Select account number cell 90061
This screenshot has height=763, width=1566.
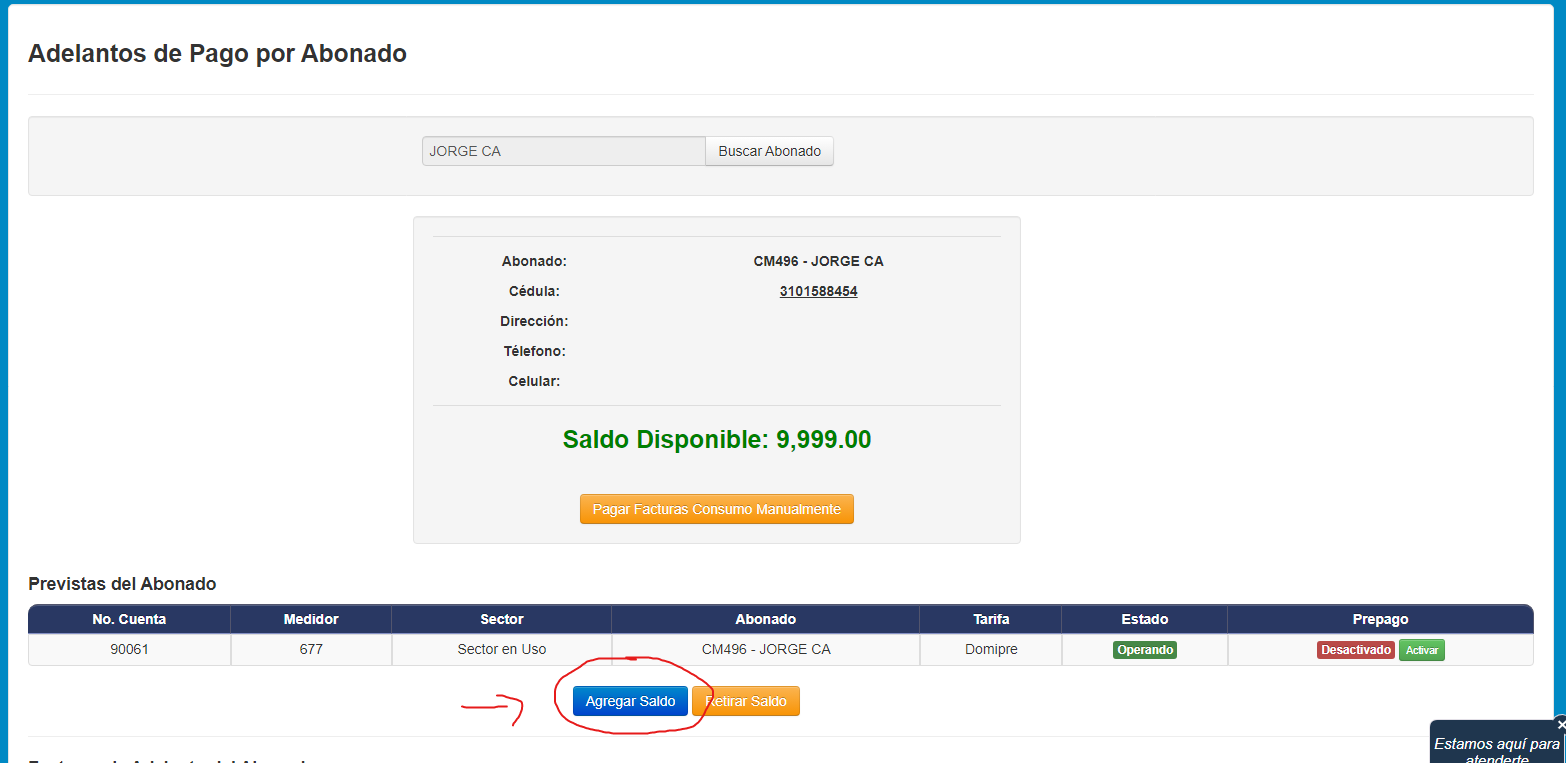coord(130,650)
